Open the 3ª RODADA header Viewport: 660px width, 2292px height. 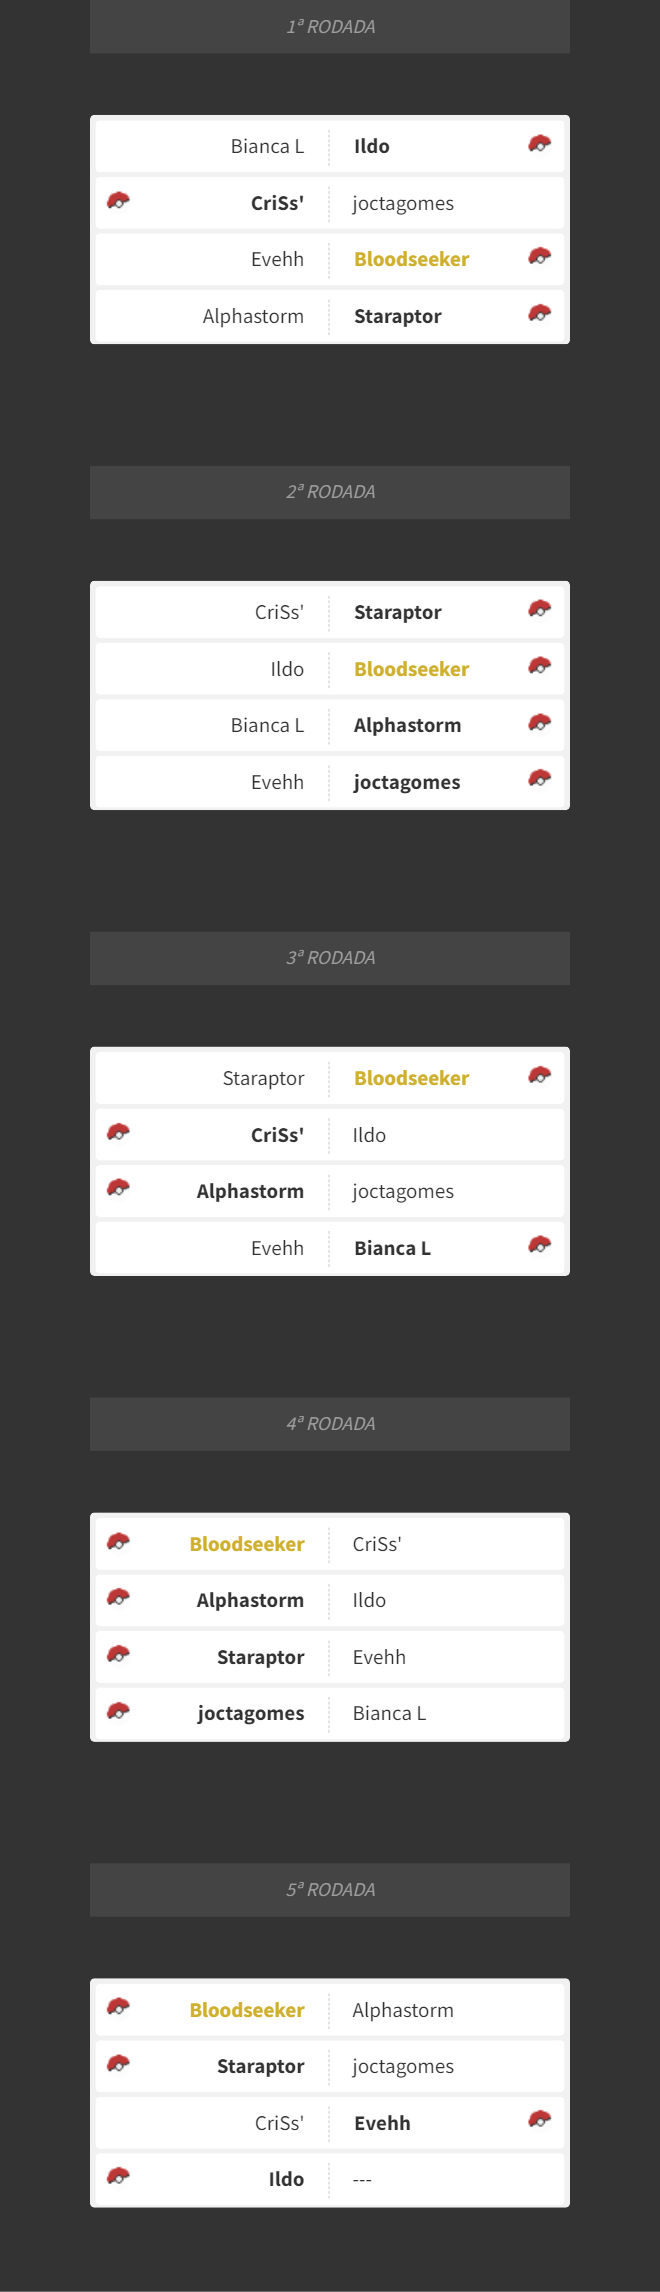point(330,958)
